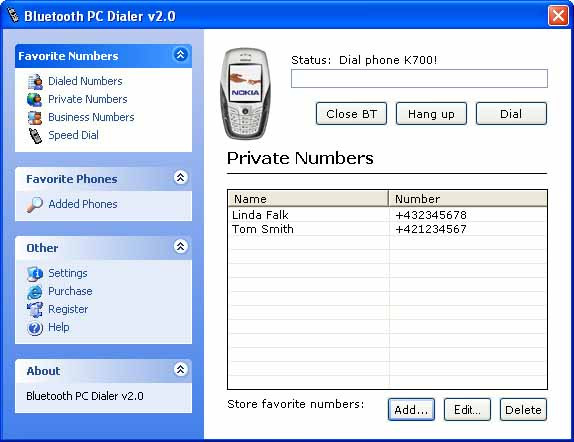Click the Favorite Numbers panel title

coord(68,56)
